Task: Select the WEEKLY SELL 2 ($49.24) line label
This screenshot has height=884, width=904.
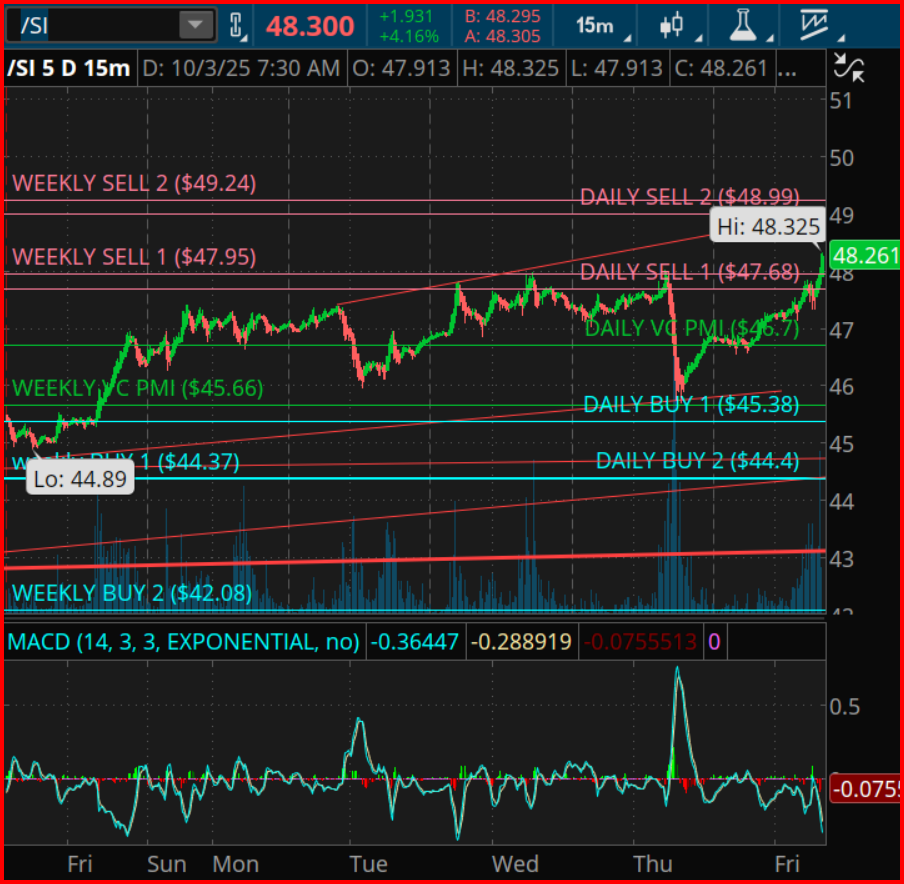Action: click(134, 184)
